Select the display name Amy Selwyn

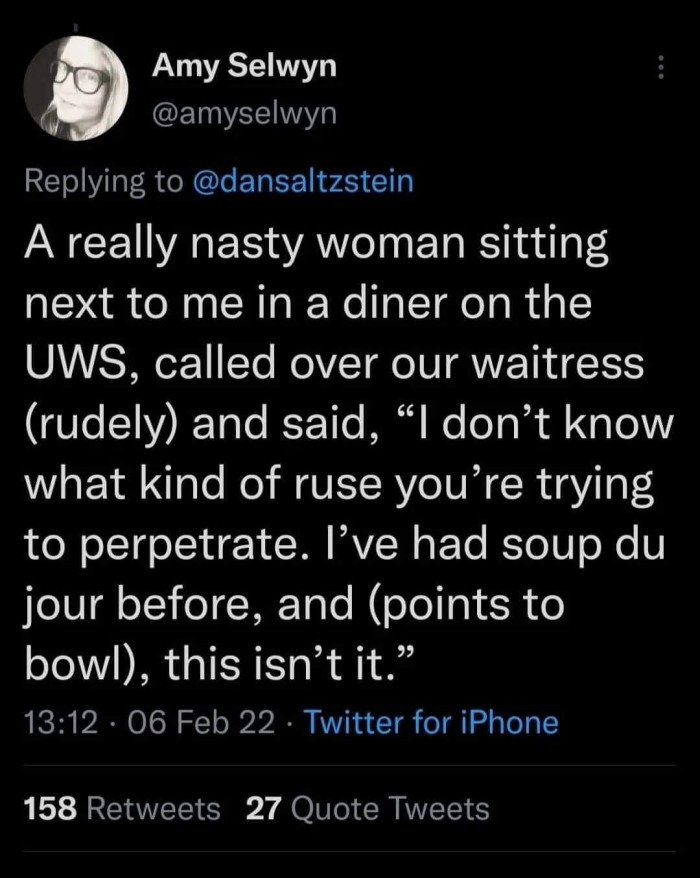click(x=243, y=66)
